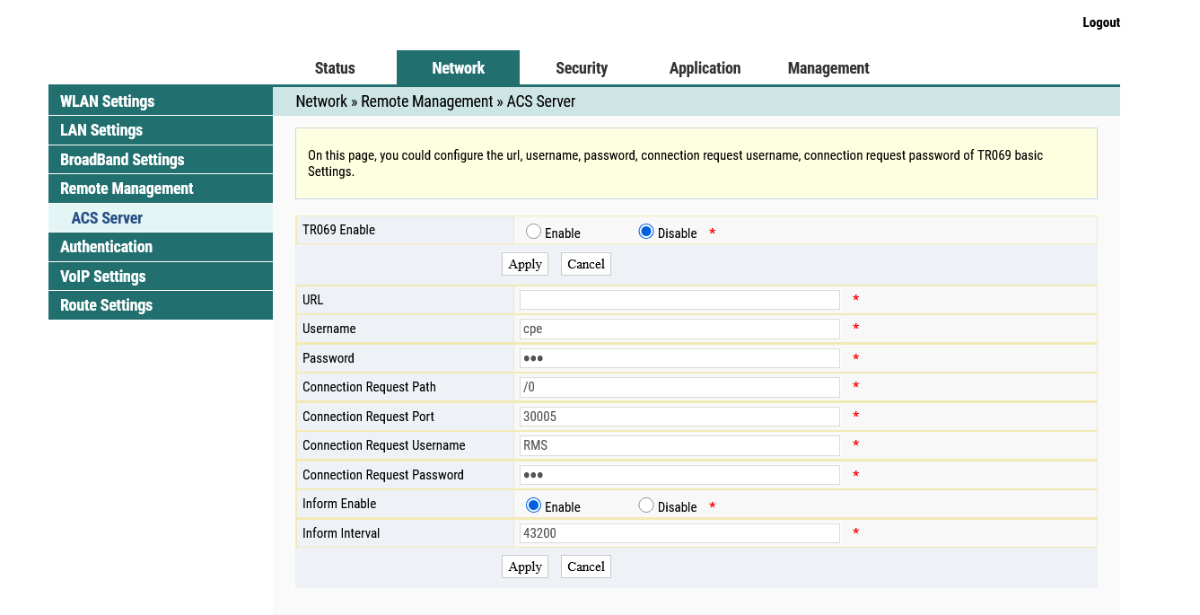This screenshot has height=615, width=1200.
Task: Choose Enable for Inform Enable
Action: pyautogui.click(x=533, y=506)
